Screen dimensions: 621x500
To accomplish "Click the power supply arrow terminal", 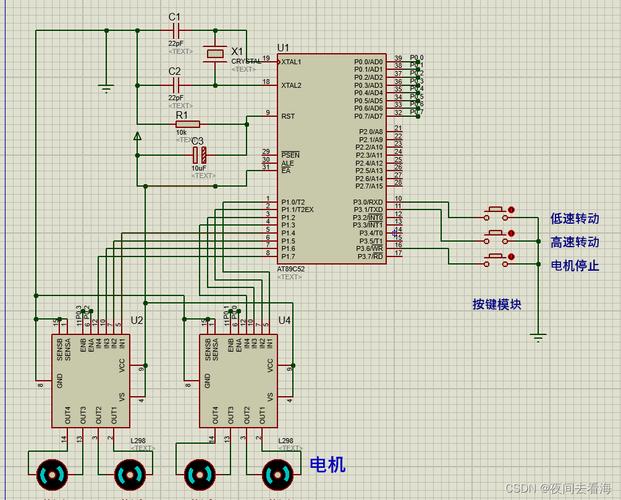I will [137, 136].
